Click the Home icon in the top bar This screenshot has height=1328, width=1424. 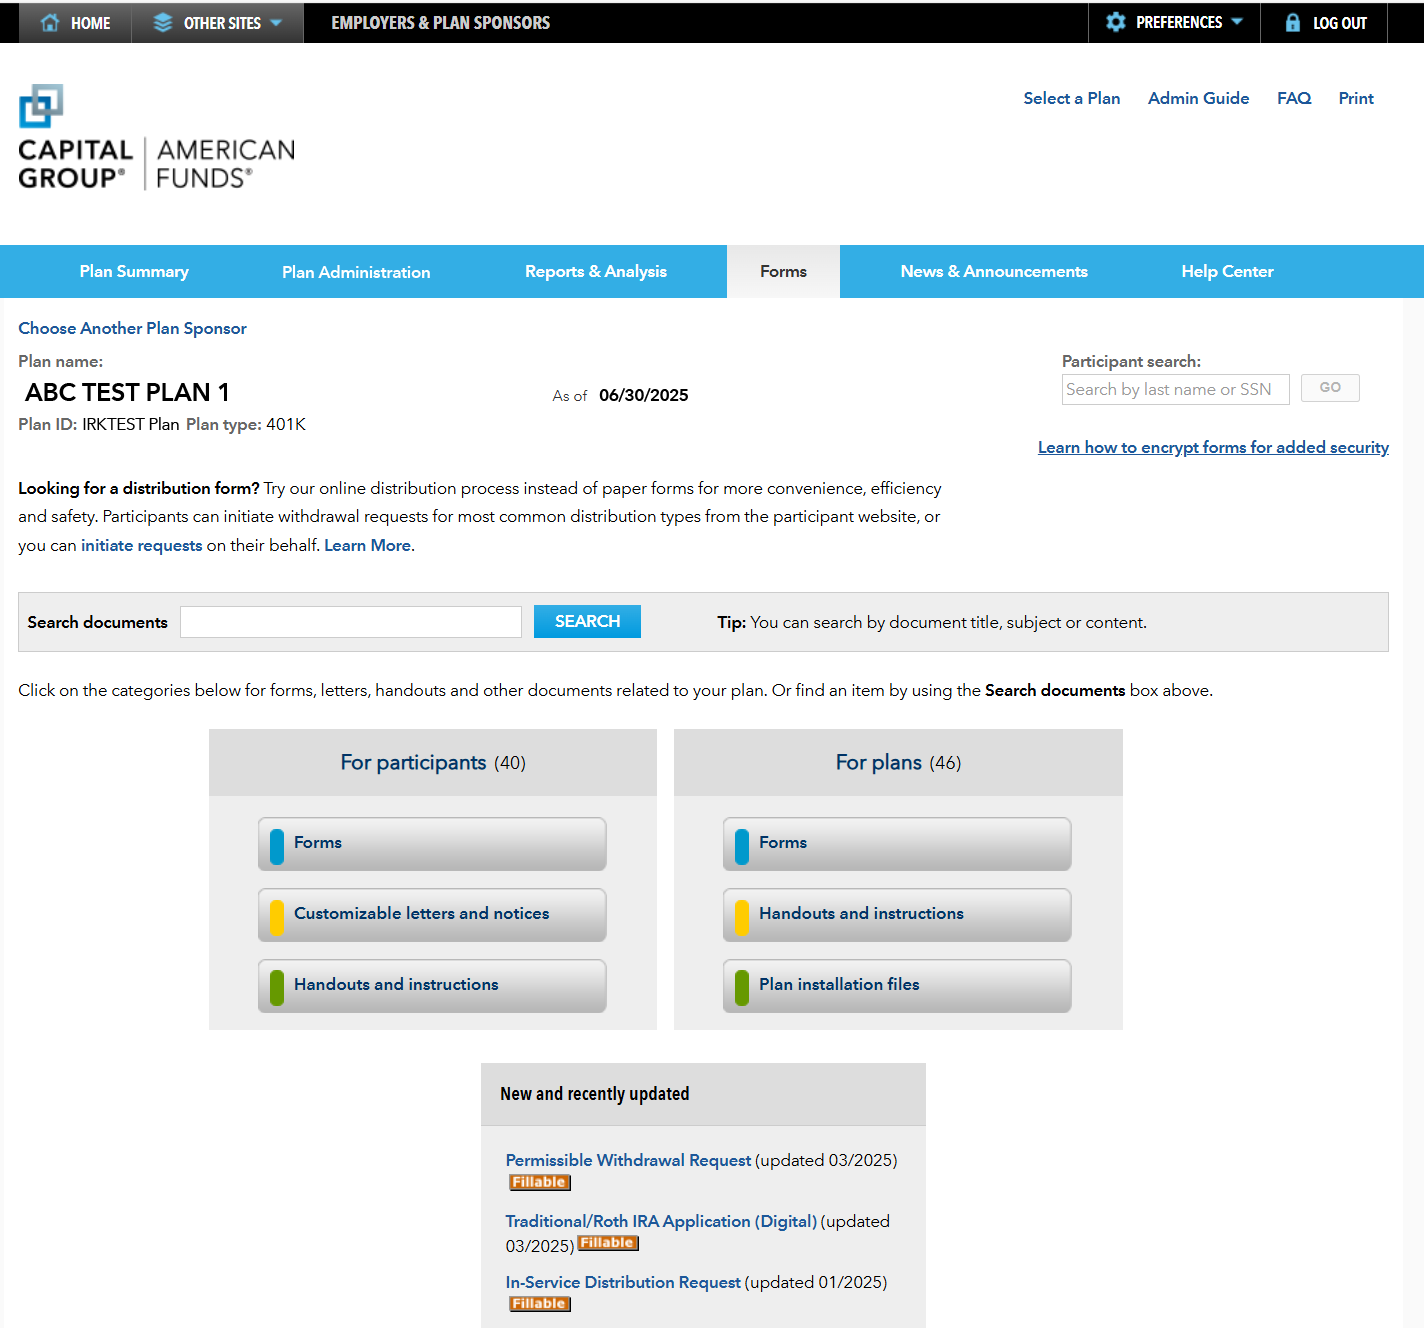coord(50,22)
